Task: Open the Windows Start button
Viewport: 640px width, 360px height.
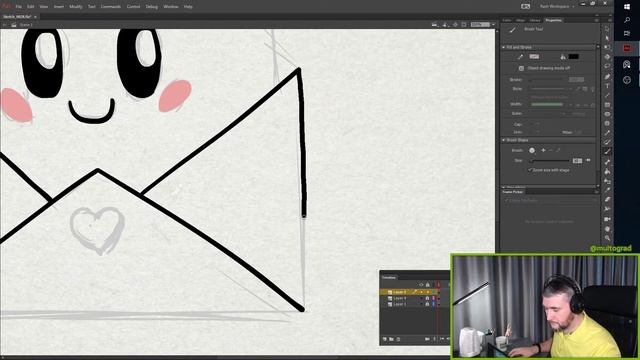Action: click(627, 7)
